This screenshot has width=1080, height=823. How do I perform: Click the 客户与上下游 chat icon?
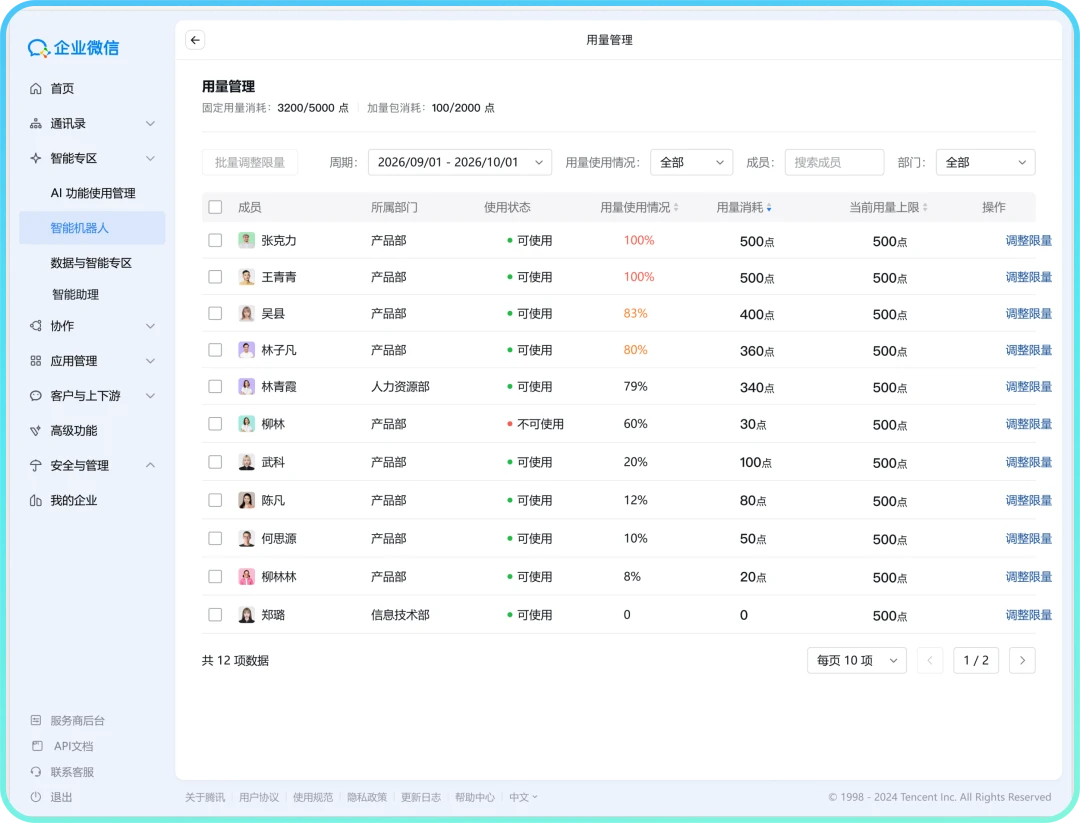(36, 395)
